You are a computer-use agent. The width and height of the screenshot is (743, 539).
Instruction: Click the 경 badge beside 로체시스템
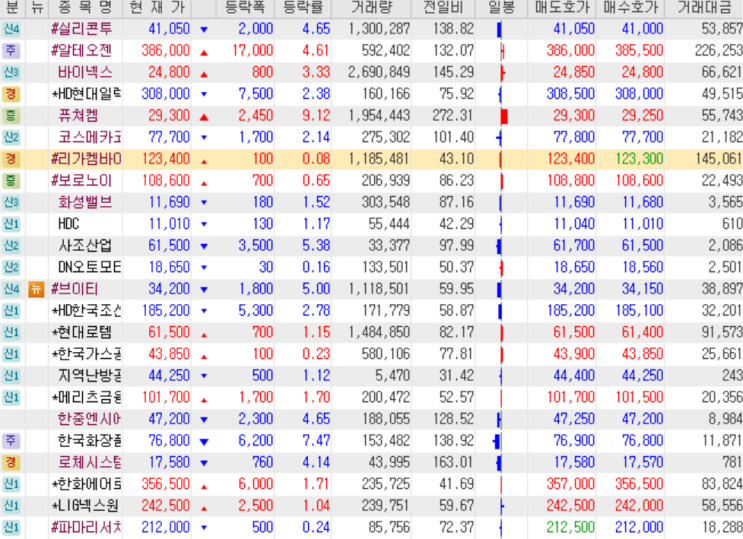coord(11,463)
